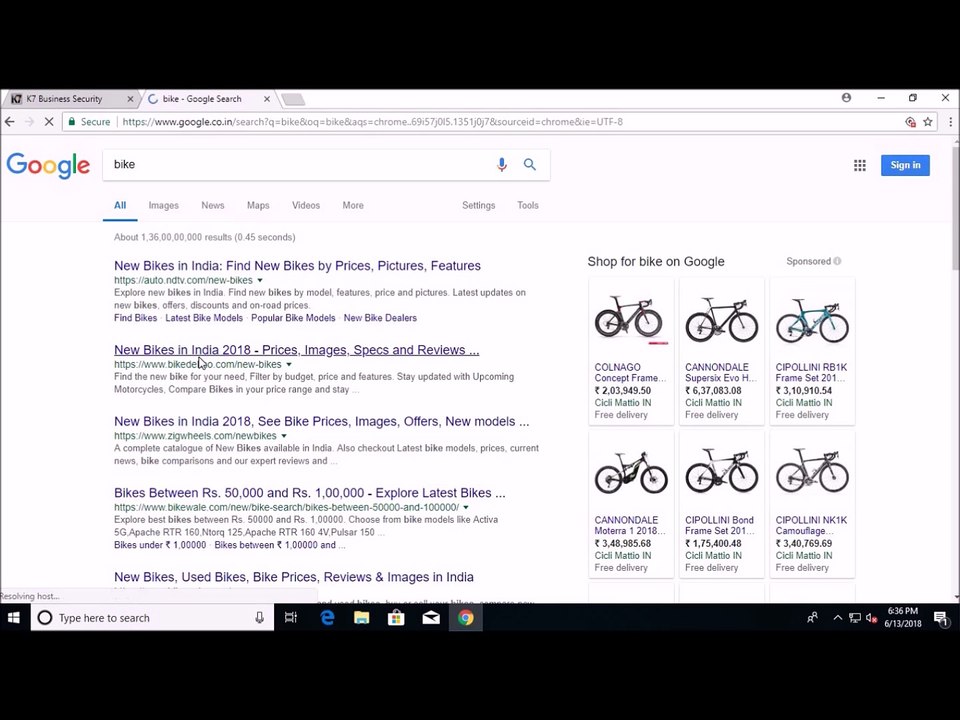This screenshot has width=960, height=720.
Task: Expand dropdown next to bikedekho.com URL
Action: 289,364
